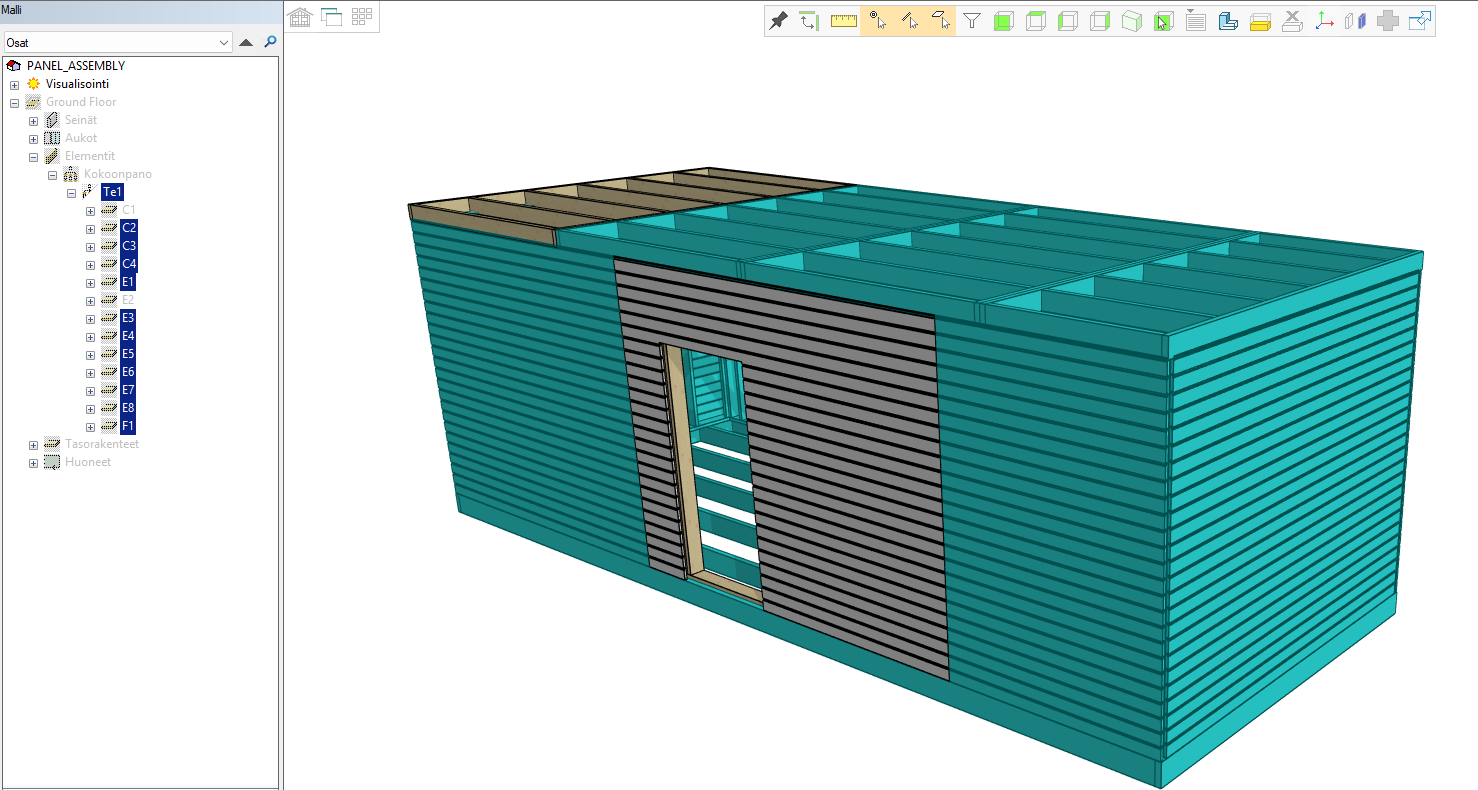Click the grey plus cross icon
This screenshot has width=1478, height=790.
point(1387,21)
